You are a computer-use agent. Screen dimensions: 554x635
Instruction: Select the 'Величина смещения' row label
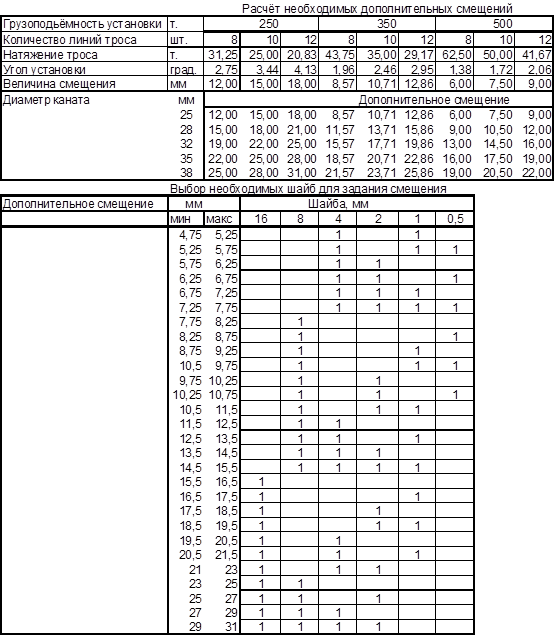(x=59, y=84)
